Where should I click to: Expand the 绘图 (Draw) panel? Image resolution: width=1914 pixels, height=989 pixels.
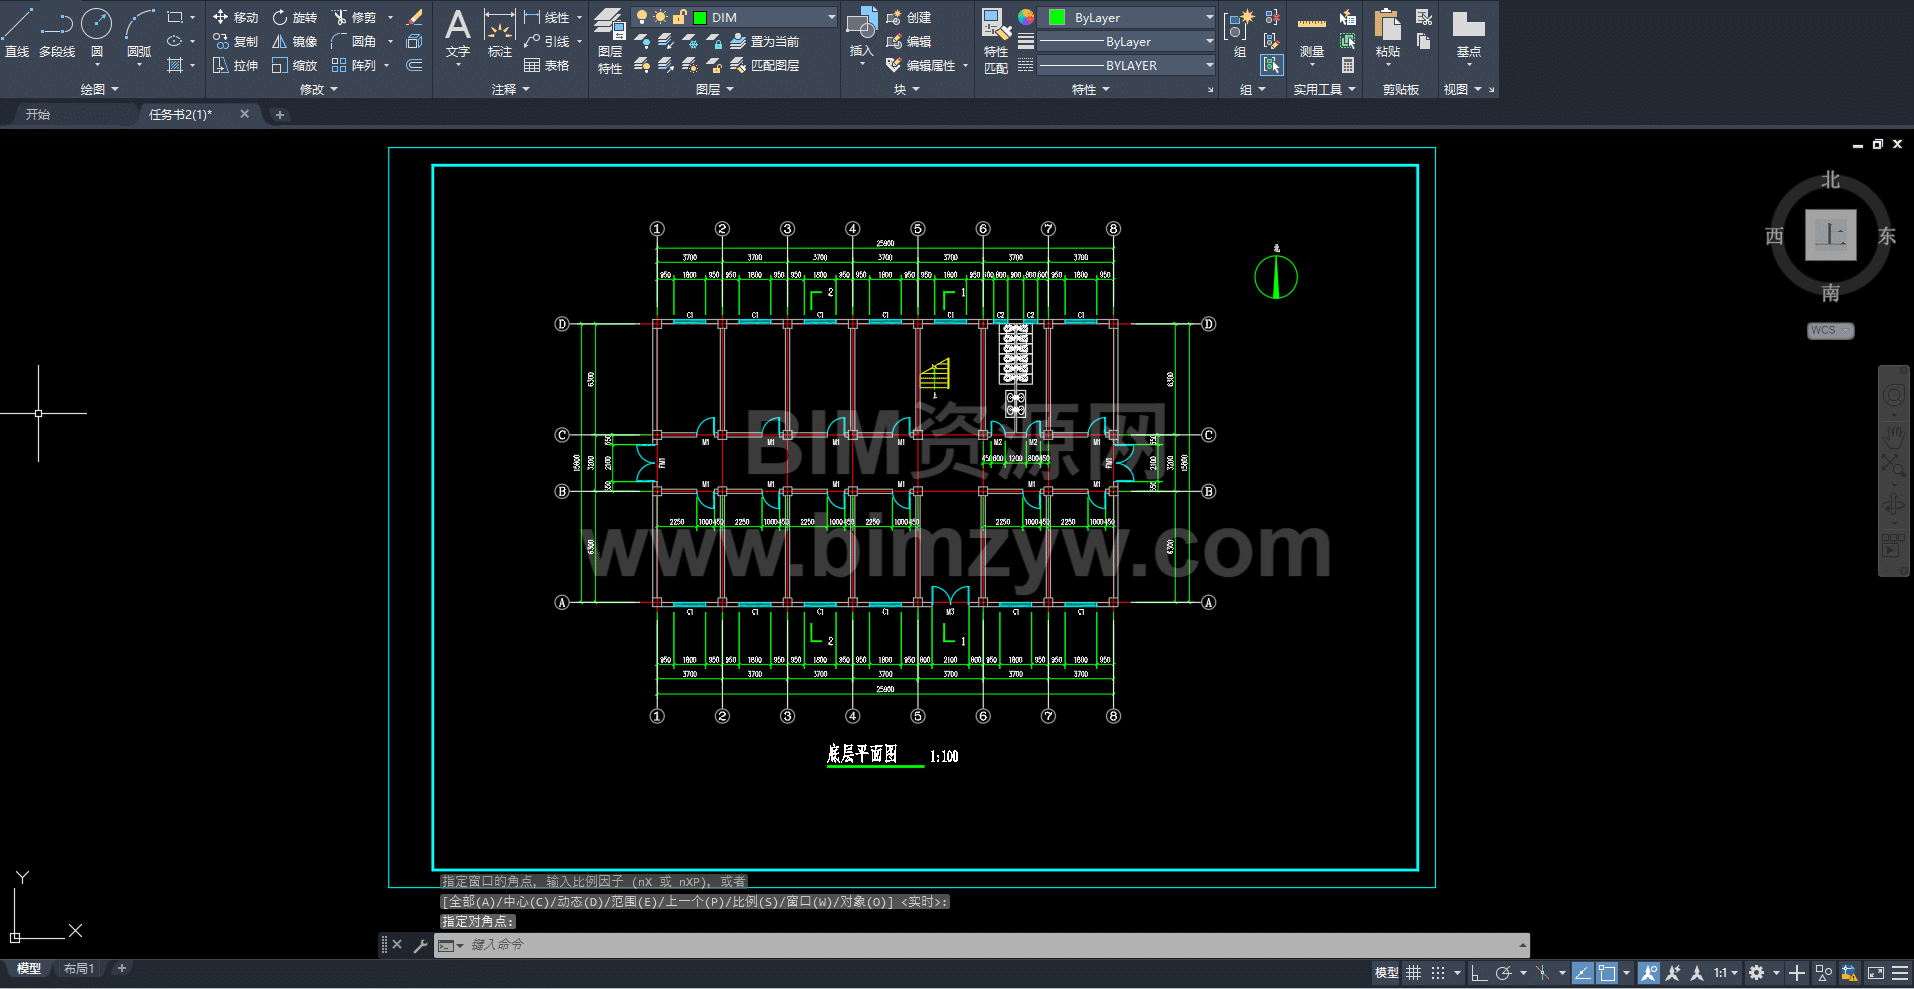[x=99, y=89]
